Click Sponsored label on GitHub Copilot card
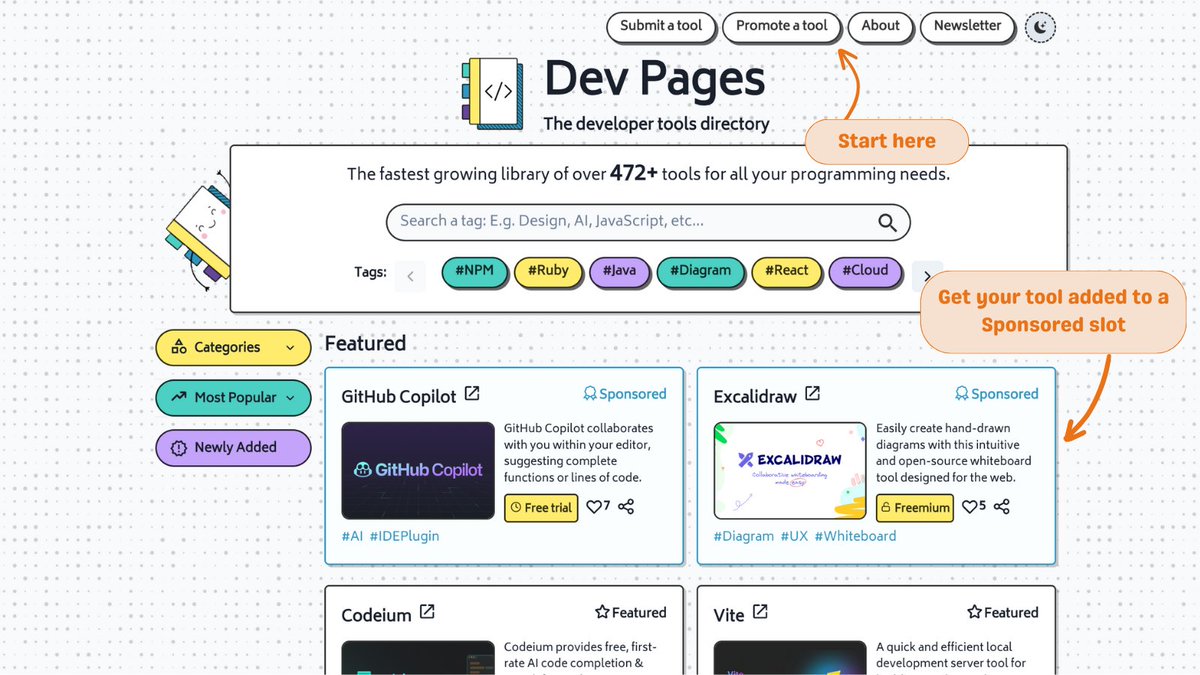Viewport: 1200px width, 675px height. click(625, 394)
